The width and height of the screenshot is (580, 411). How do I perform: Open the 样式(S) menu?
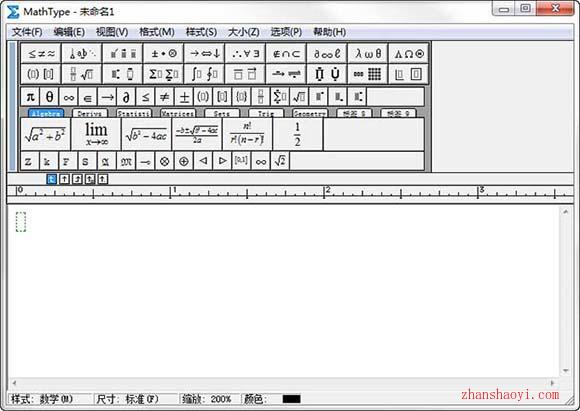tap(201, 32)
